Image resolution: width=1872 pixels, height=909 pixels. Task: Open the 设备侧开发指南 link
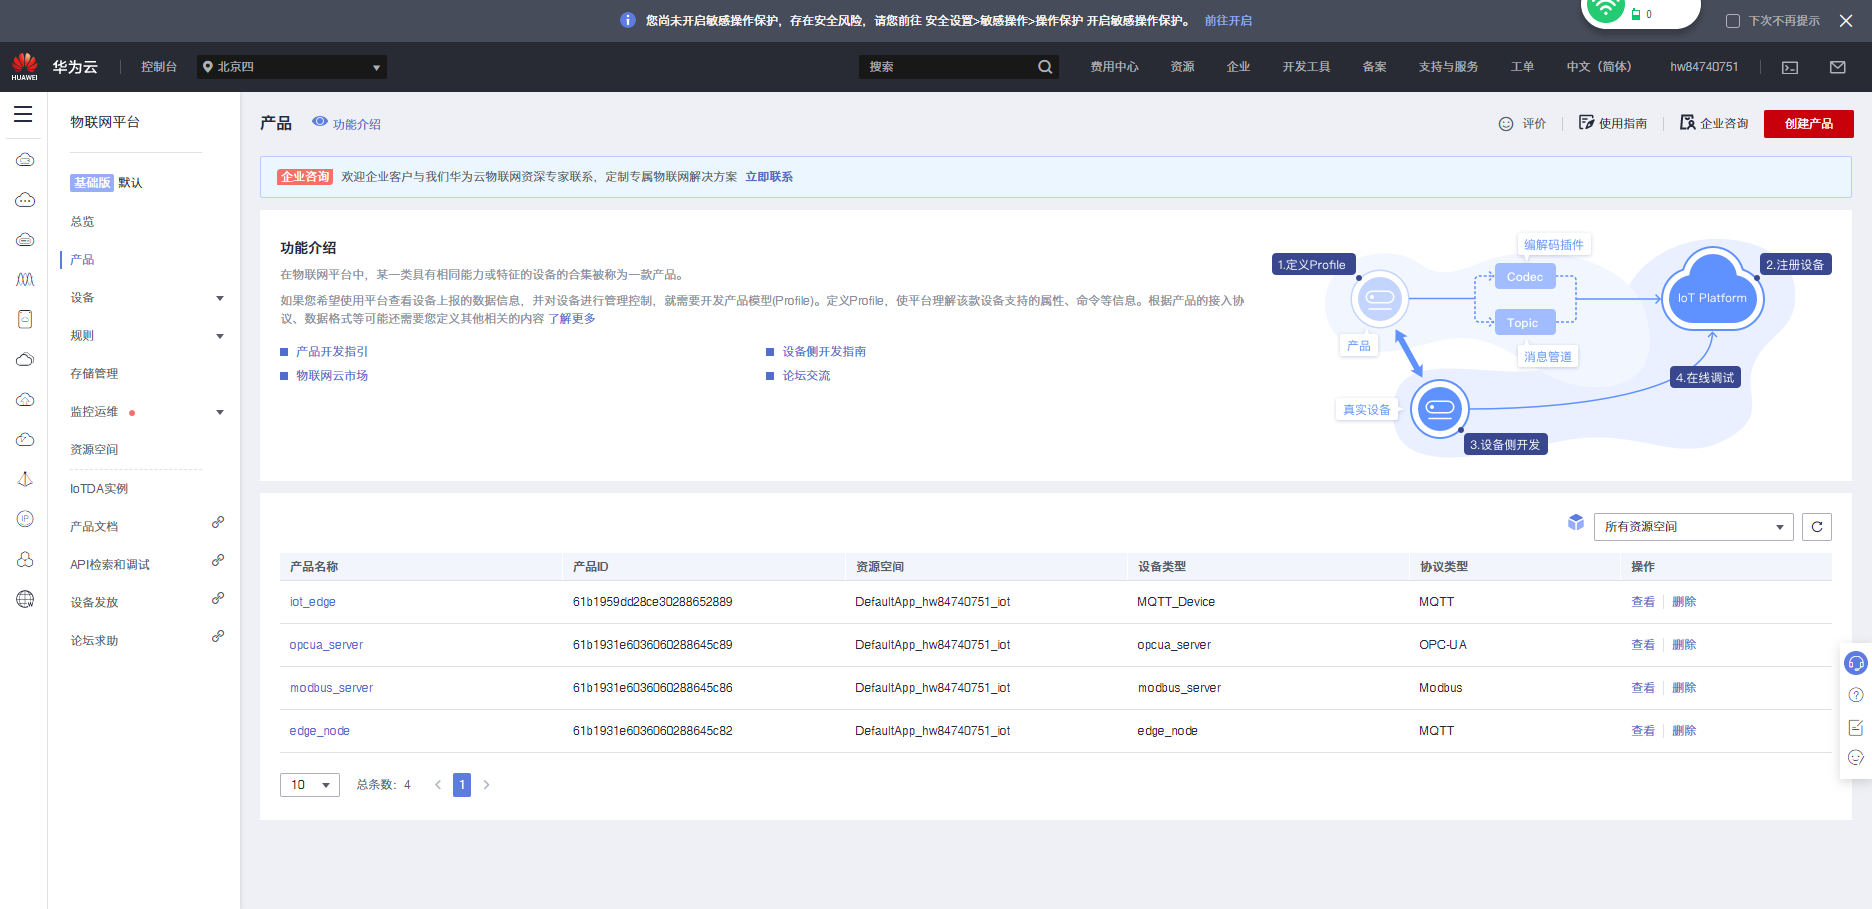(824, 352)
